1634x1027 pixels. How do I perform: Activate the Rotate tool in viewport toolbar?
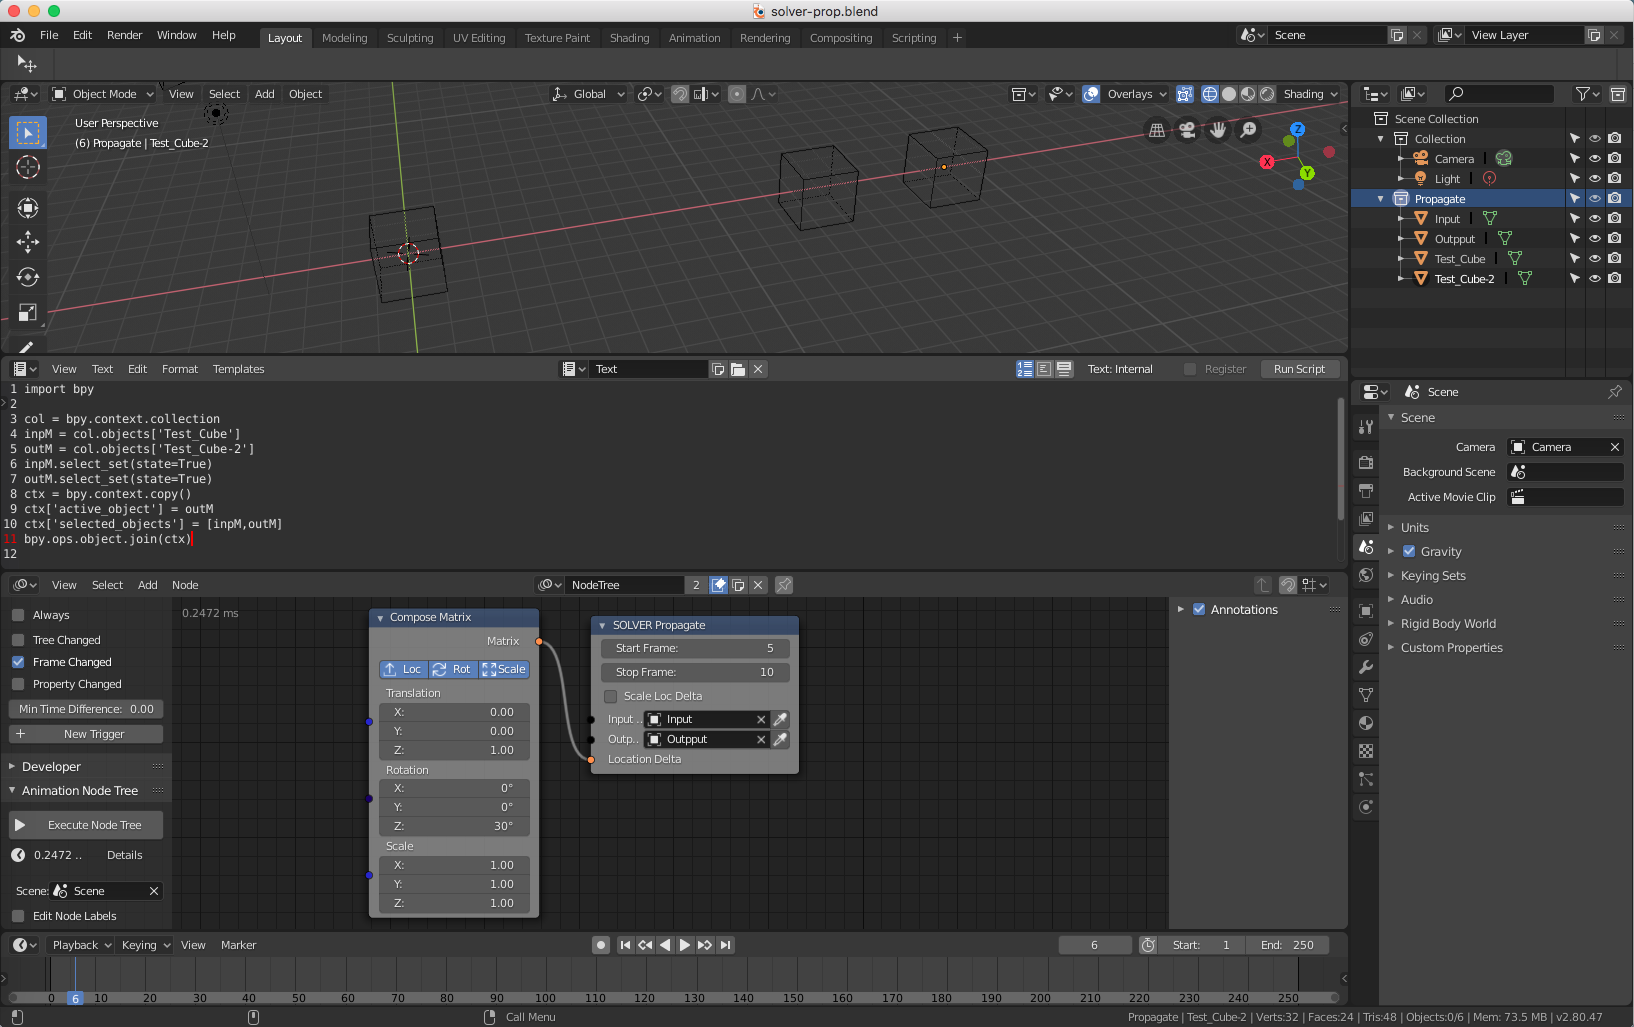(28, 277)
